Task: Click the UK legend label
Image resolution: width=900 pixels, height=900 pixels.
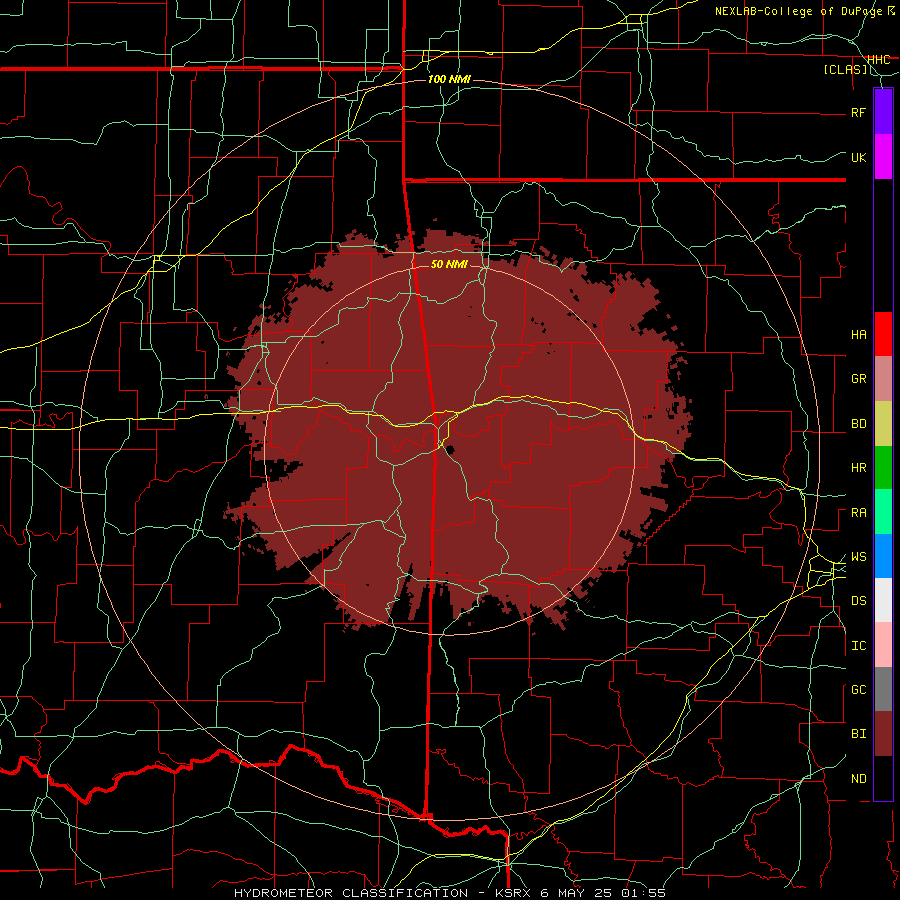Action: tap(858, 157)
